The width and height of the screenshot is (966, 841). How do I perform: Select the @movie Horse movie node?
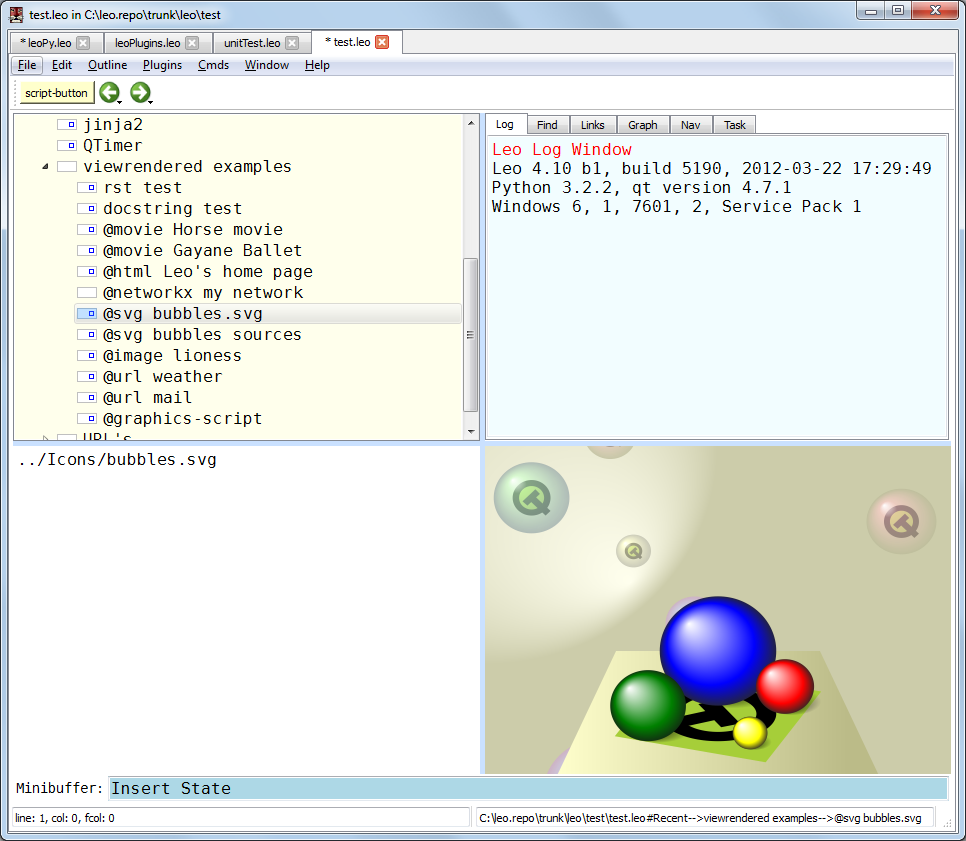(193, 229)
